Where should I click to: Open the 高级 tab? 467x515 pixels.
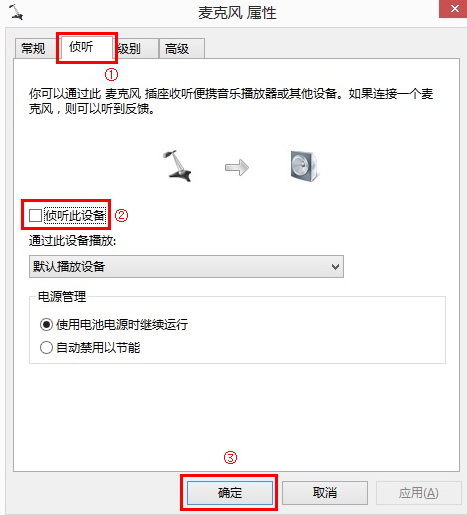[x=181, y=49]
